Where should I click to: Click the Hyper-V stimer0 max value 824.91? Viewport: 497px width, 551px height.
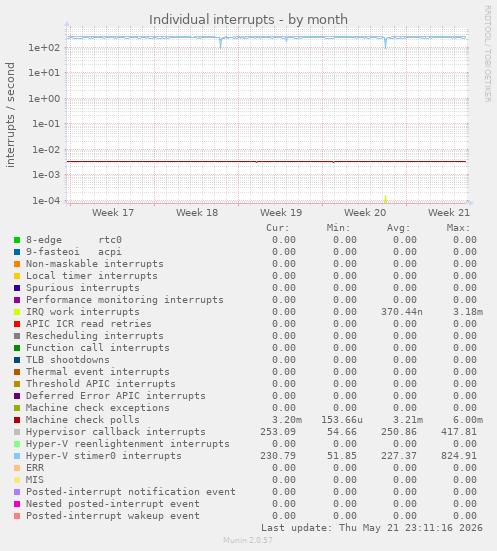(459, 456)
